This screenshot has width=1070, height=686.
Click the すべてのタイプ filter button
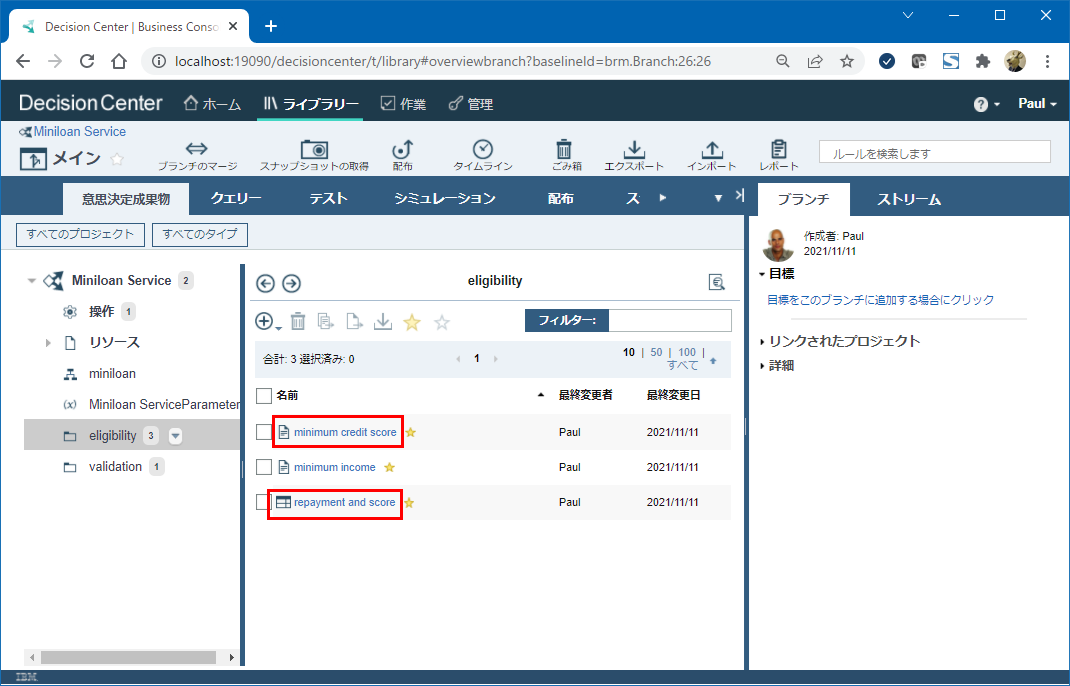point(200,235)
